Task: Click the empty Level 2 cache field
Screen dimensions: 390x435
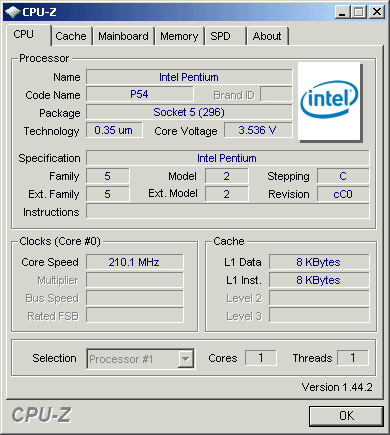Action: click(319, 298)
